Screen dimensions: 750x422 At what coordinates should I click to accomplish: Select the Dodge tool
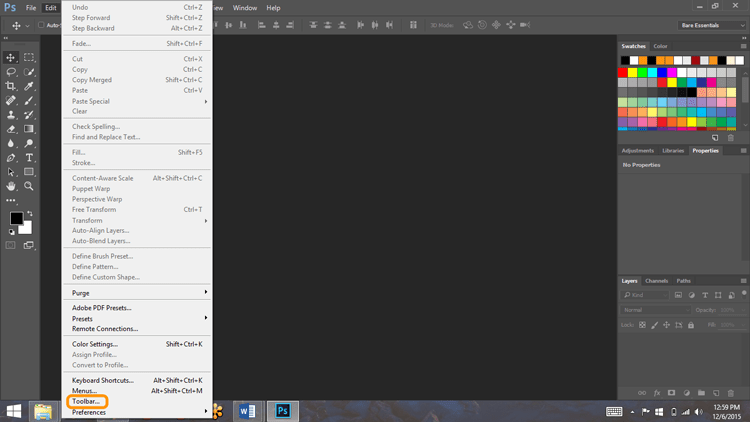pyautogui.click(x=29, y=143)
